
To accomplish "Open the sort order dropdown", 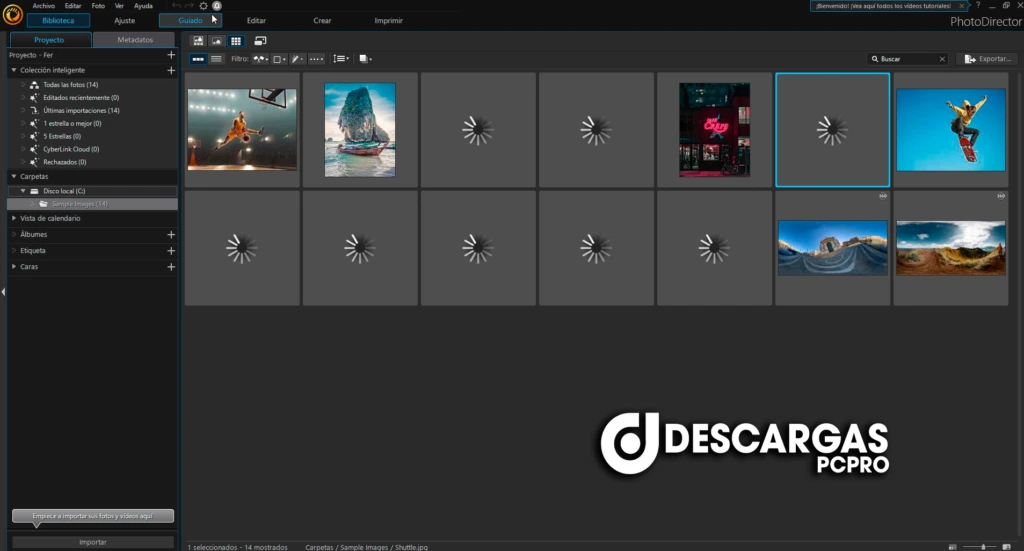I will (341, 59).
